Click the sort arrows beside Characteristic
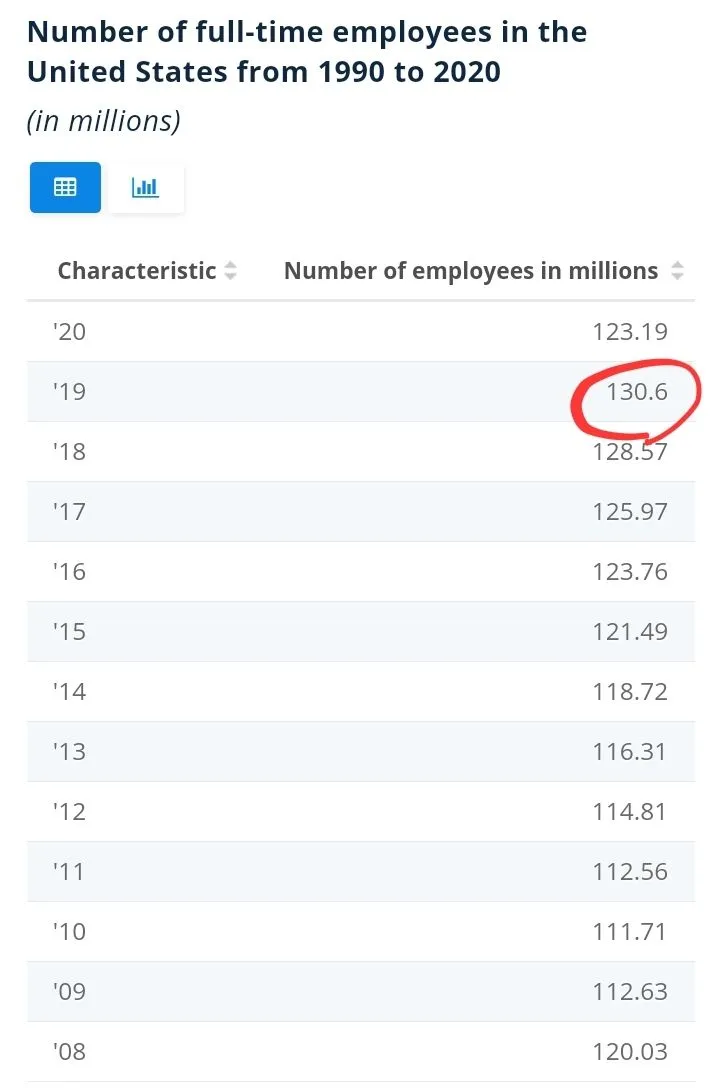The image size is (720, 1088). tap(231, 271)
